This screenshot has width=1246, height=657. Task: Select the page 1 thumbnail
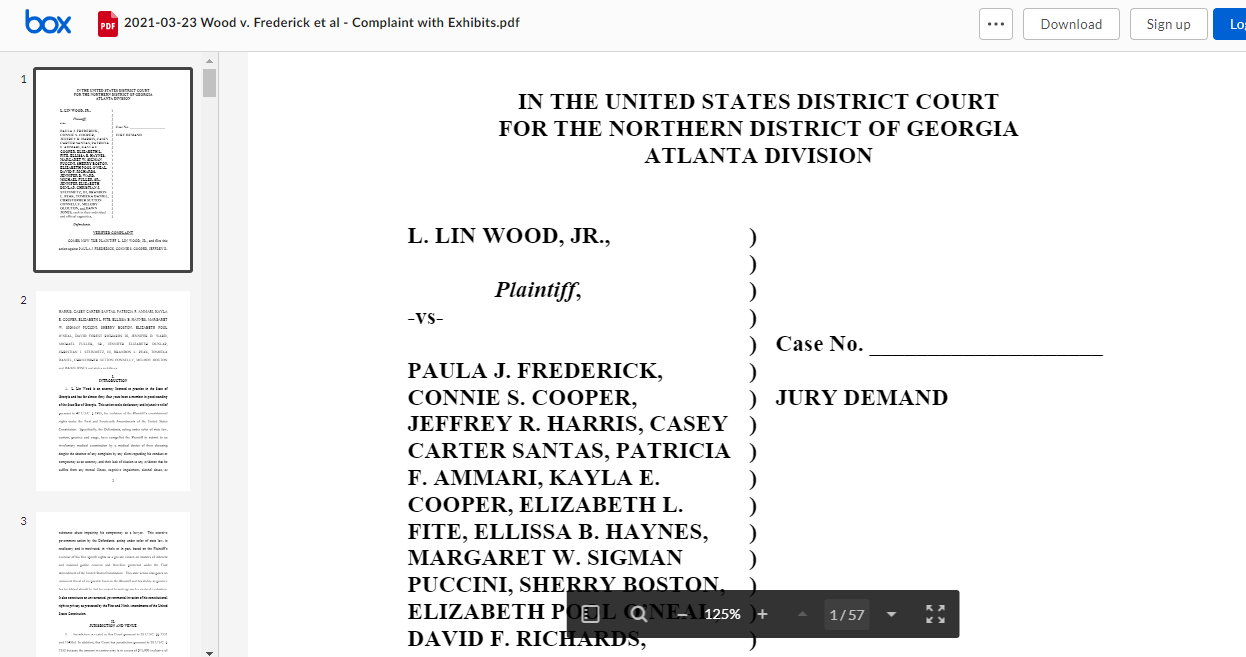point(113,170)
